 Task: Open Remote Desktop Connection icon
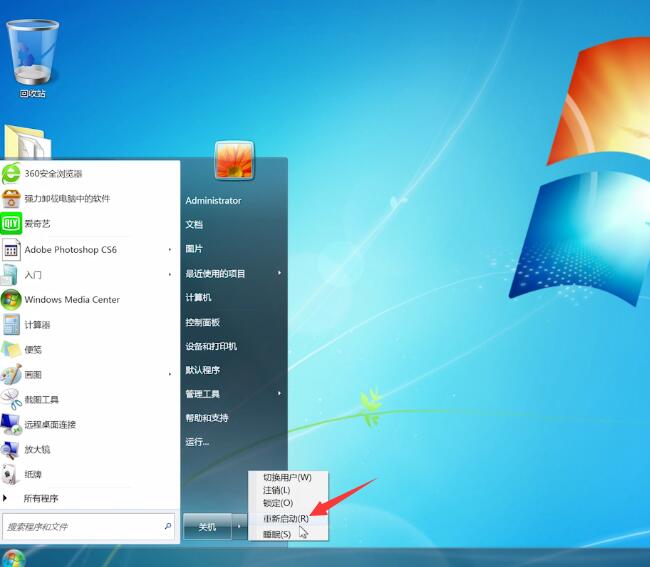pyautogui.click(x=11, y=424)
